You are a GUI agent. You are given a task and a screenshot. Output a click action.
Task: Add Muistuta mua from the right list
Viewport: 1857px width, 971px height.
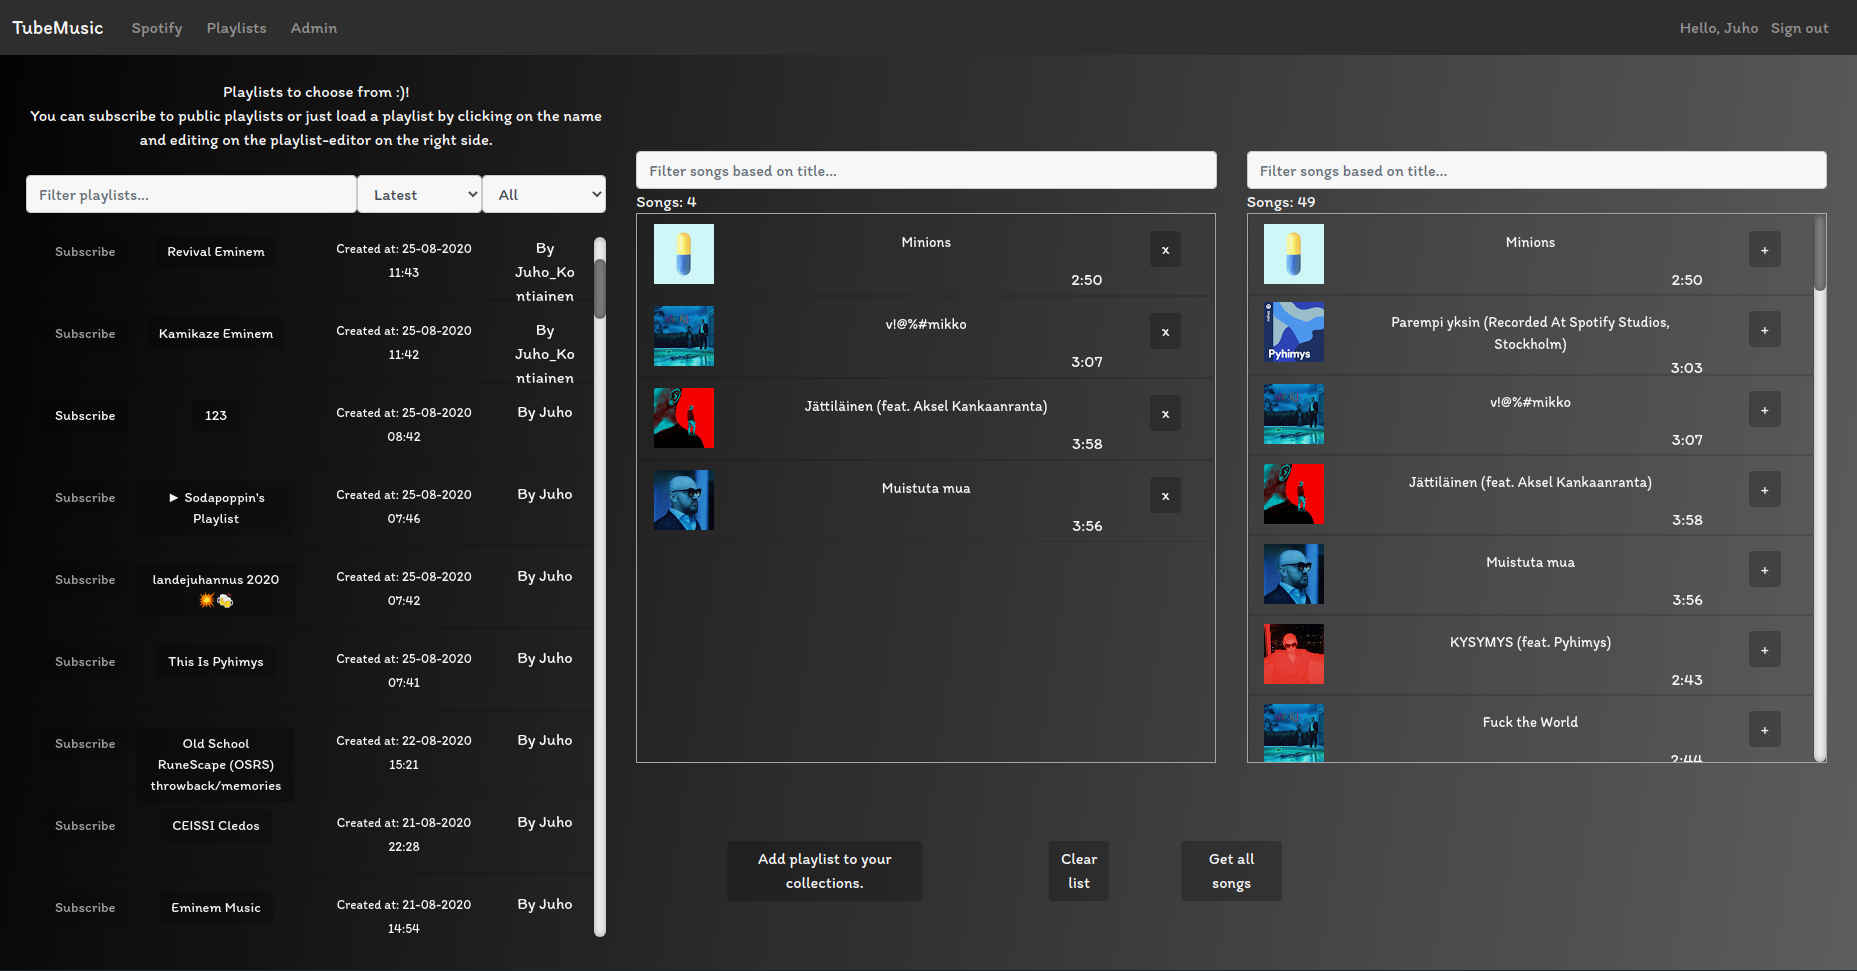click(x=1764, y=570)
